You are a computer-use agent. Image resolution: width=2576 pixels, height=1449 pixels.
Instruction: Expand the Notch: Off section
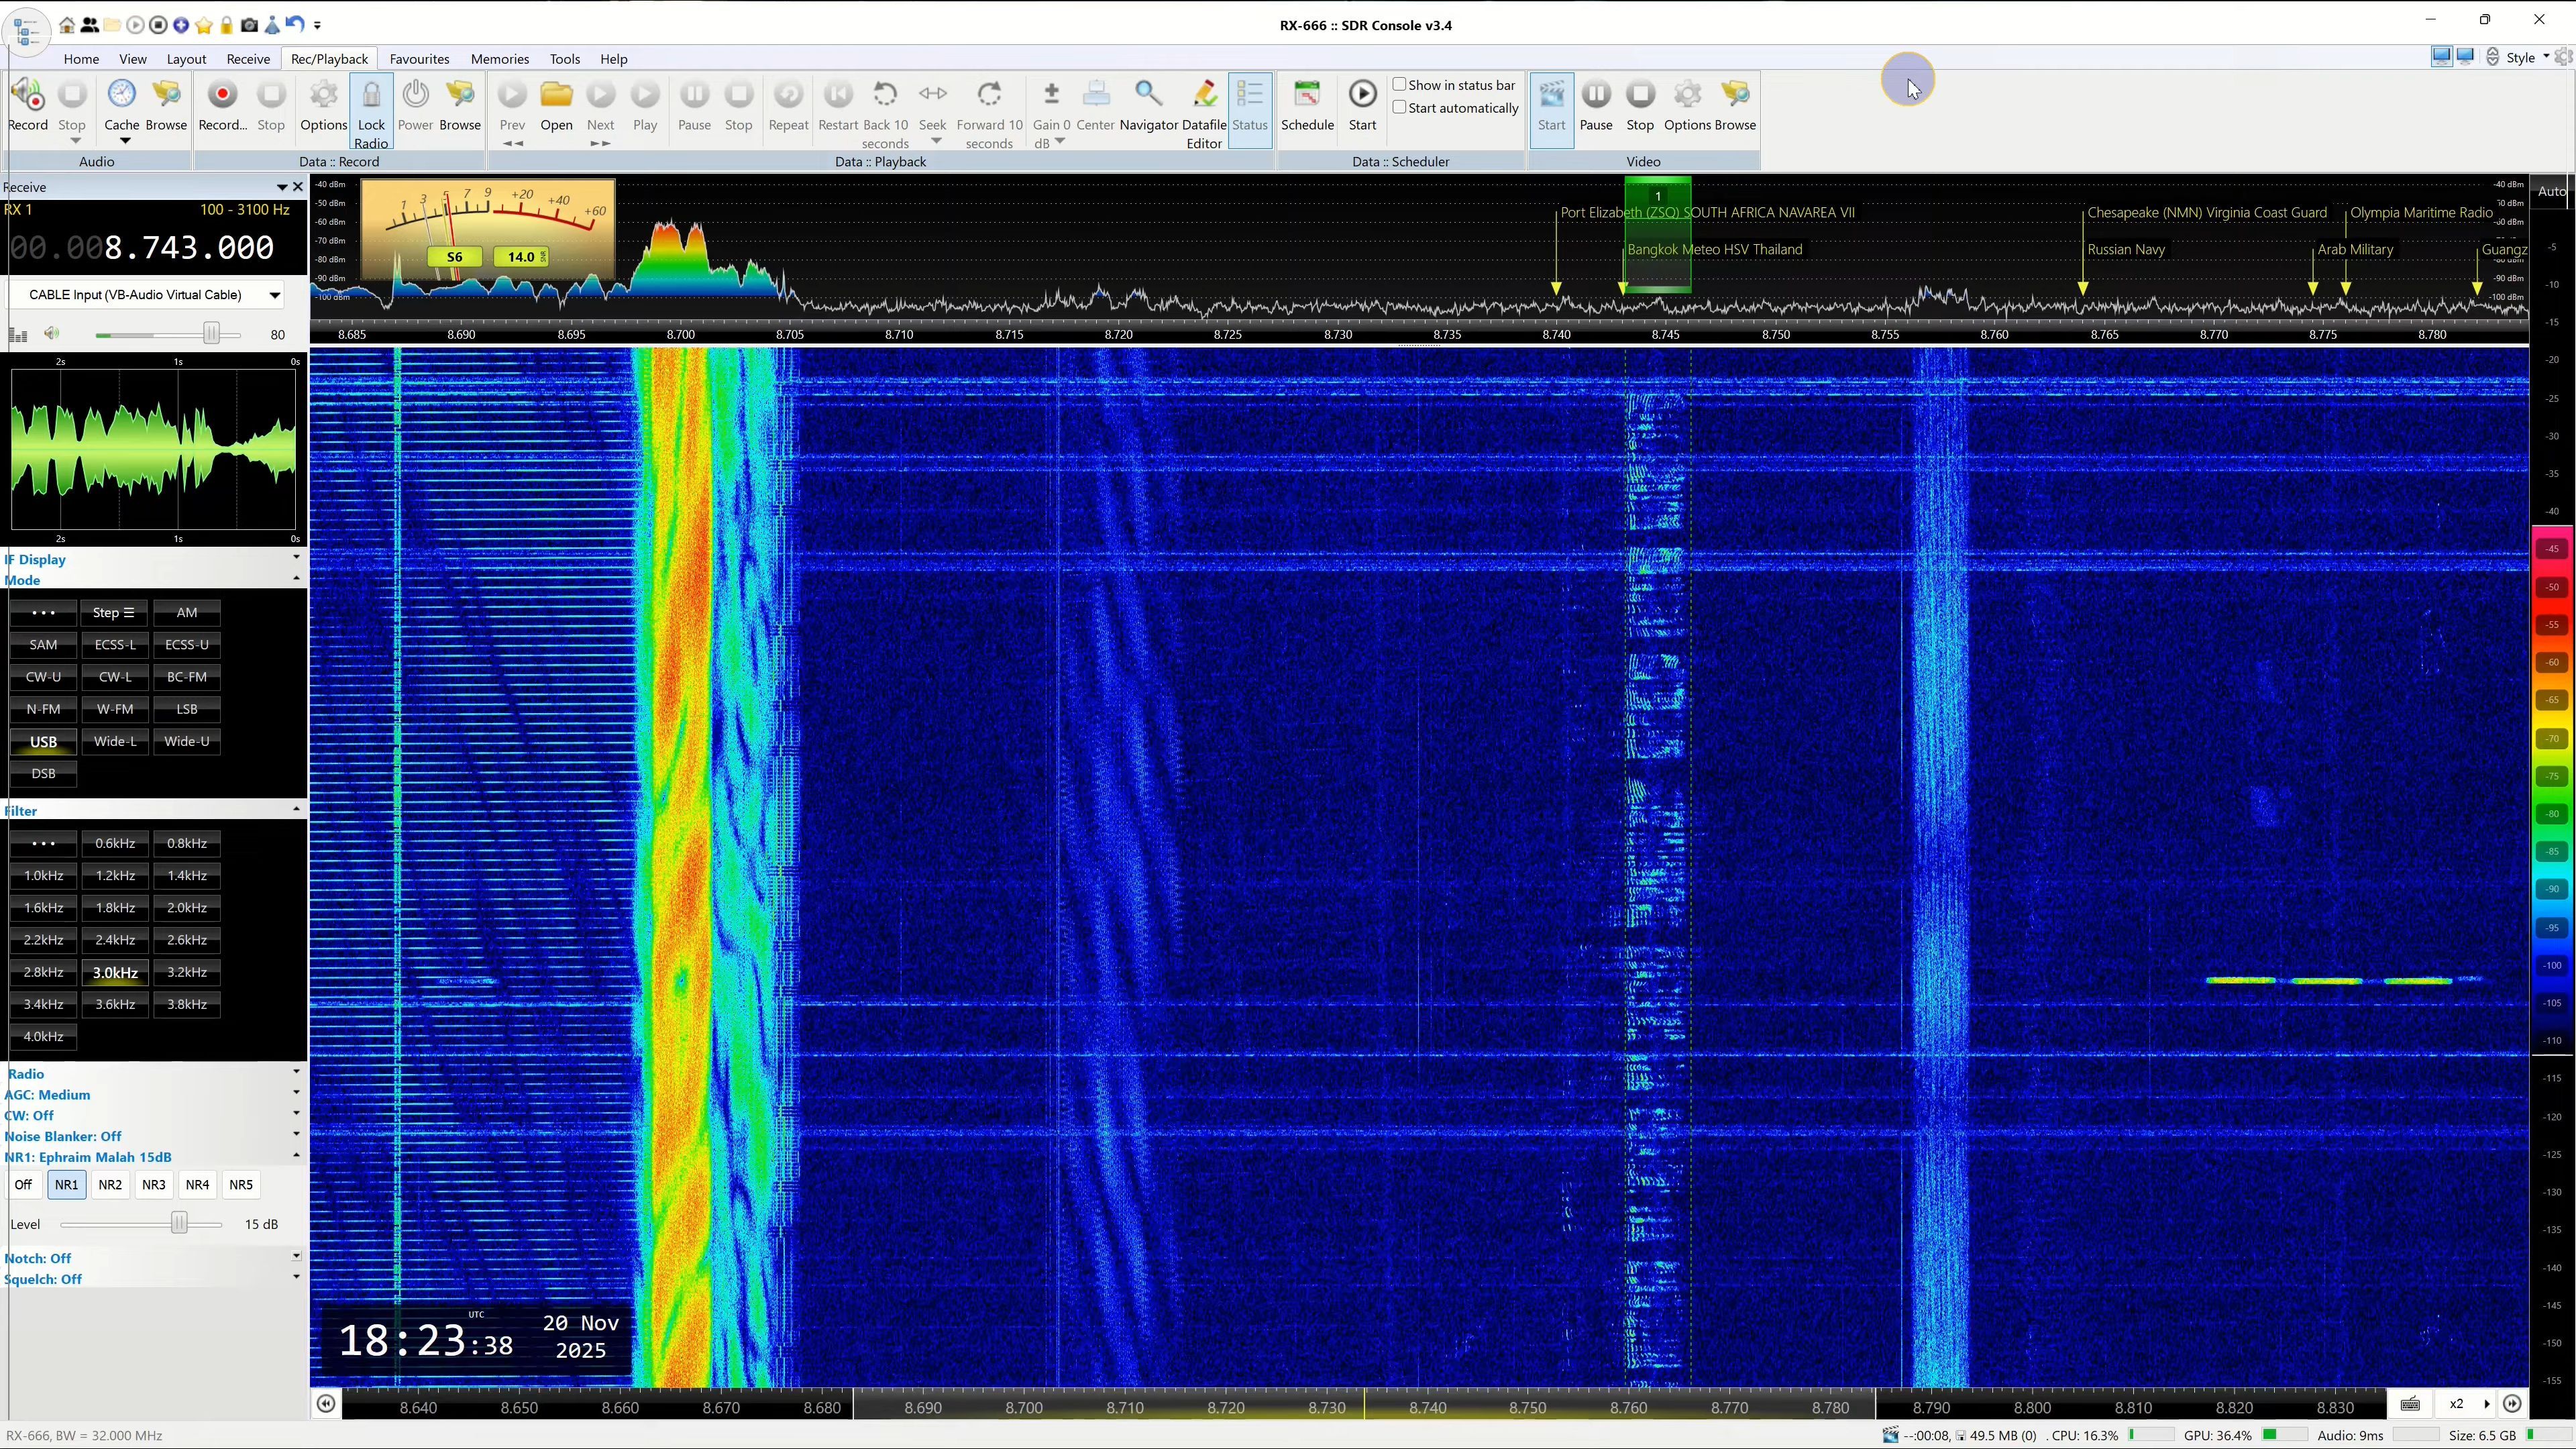pos(296,1257)
